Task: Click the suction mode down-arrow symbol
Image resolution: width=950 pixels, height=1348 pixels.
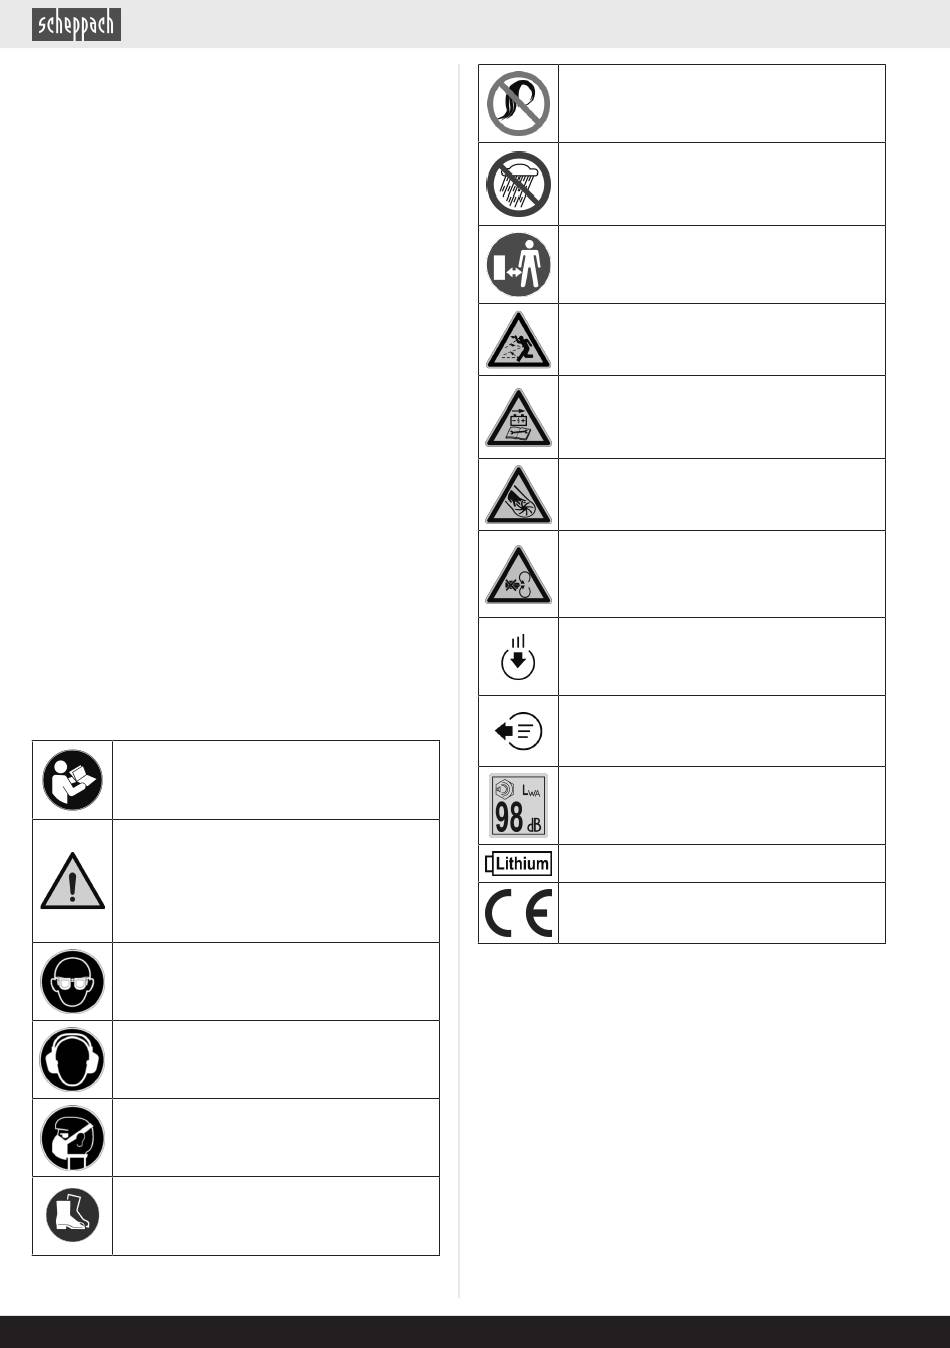Action: click(518, 657)
